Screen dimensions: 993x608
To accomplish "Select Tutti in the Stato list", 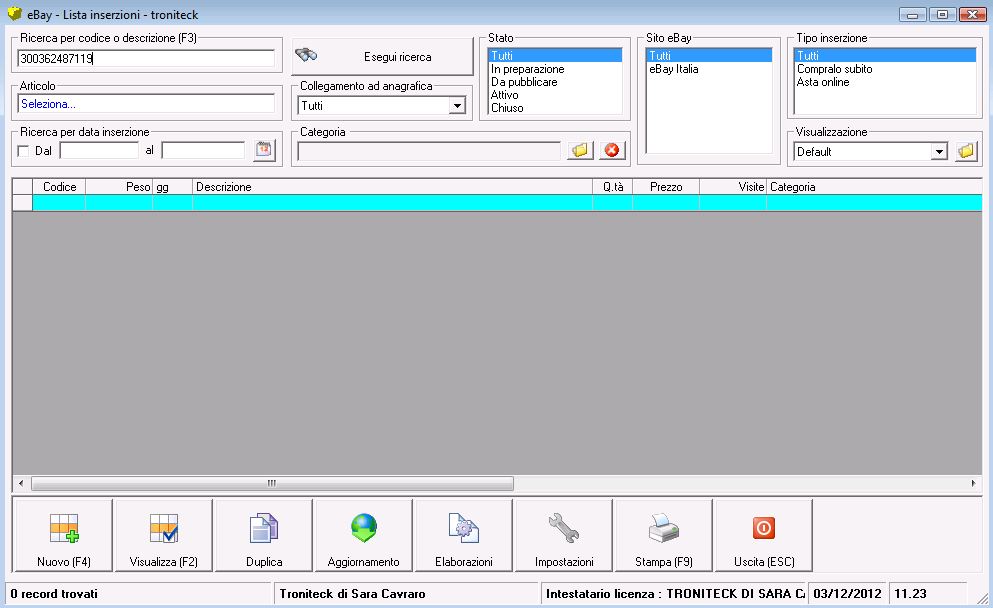I will pyautogui.click(x=555, y=56).
